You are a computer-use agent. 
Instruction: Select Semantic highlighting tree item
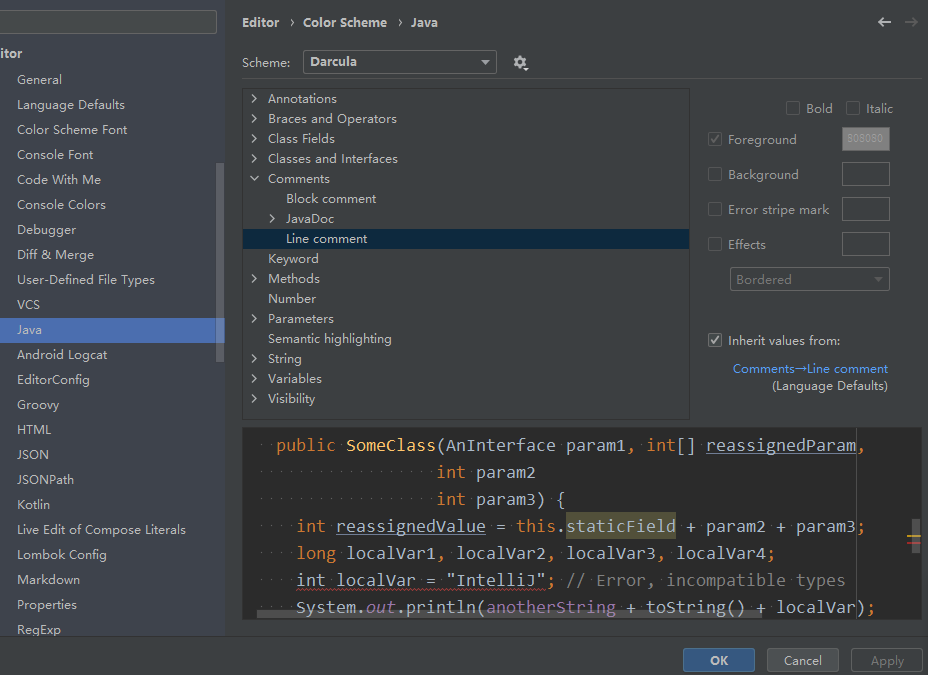tap(330, 338)
